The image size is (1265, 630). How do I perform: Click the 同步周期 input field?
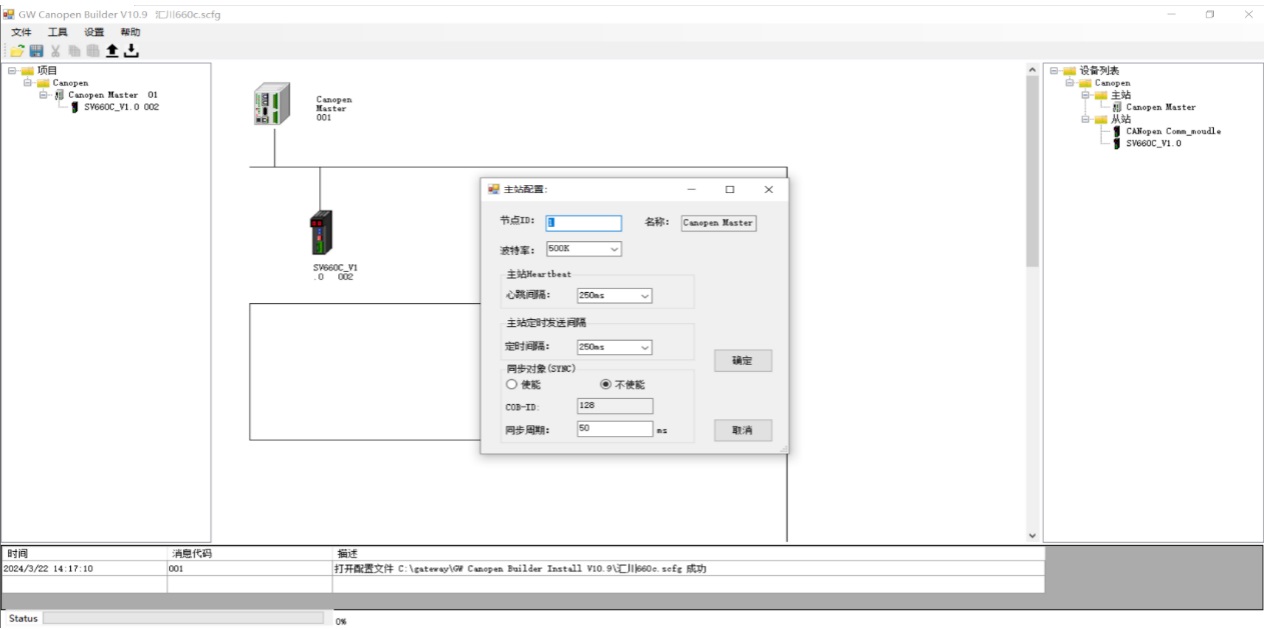pos(614,429)
